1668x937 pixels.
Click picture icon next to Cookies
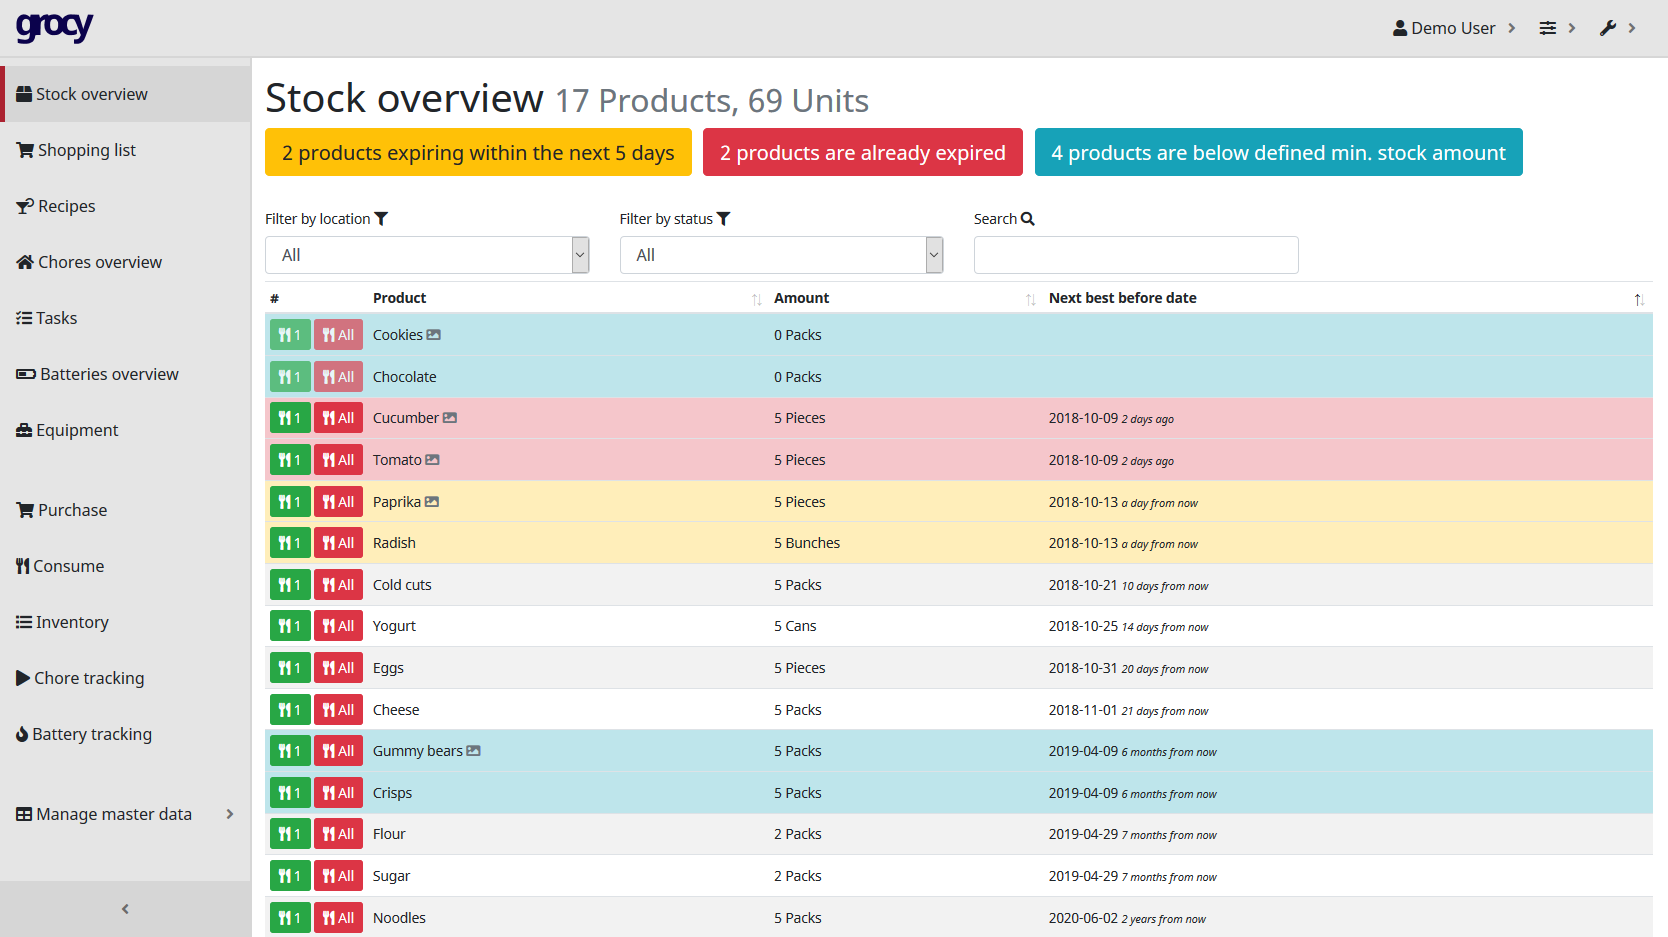point(433,335)
